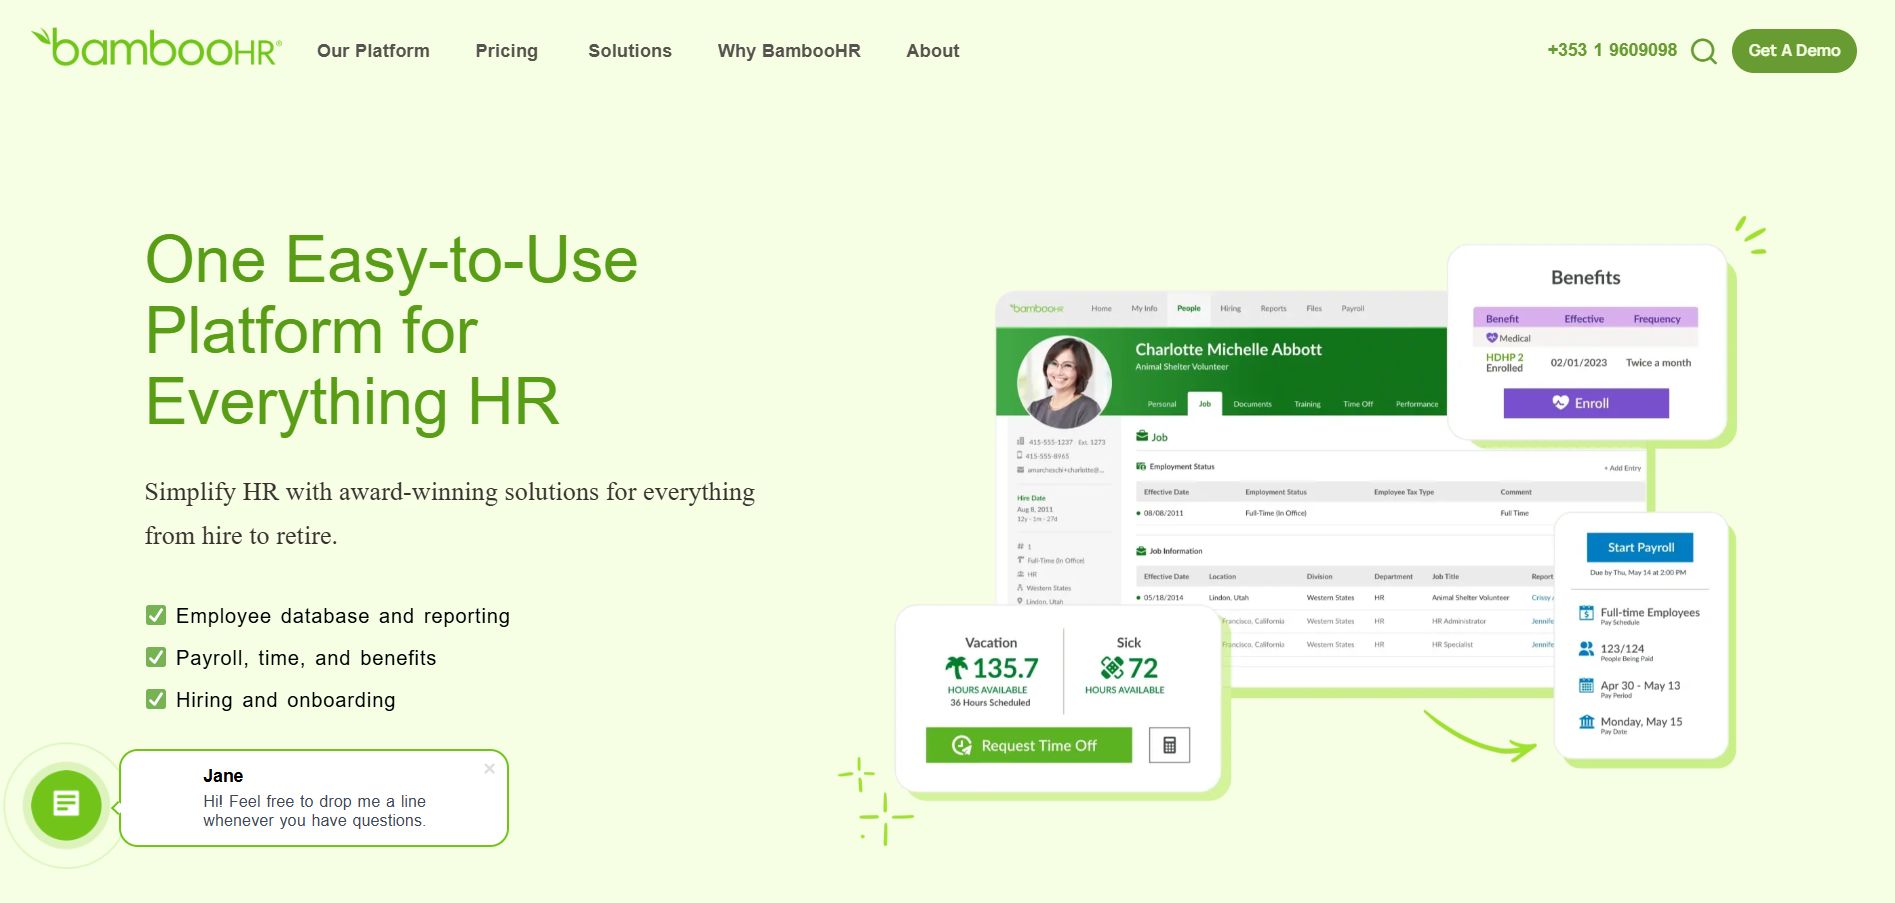The image size is (1895, 903).
Task: Click the calculator icon beside Request Time Off
Action: (1169, 745)
